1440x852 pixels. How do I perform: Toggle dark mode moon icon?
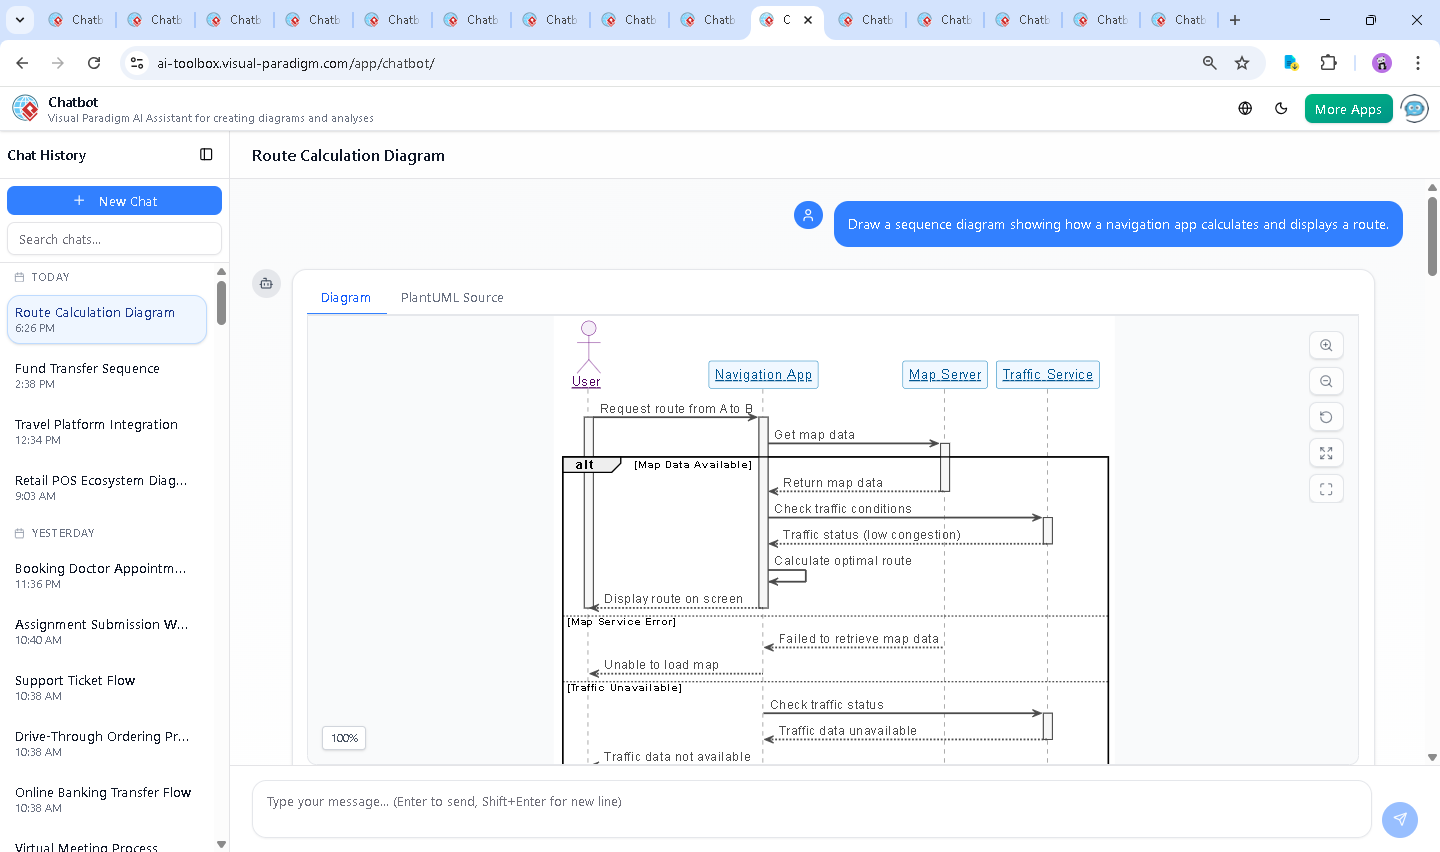[x=1281, y=109]
